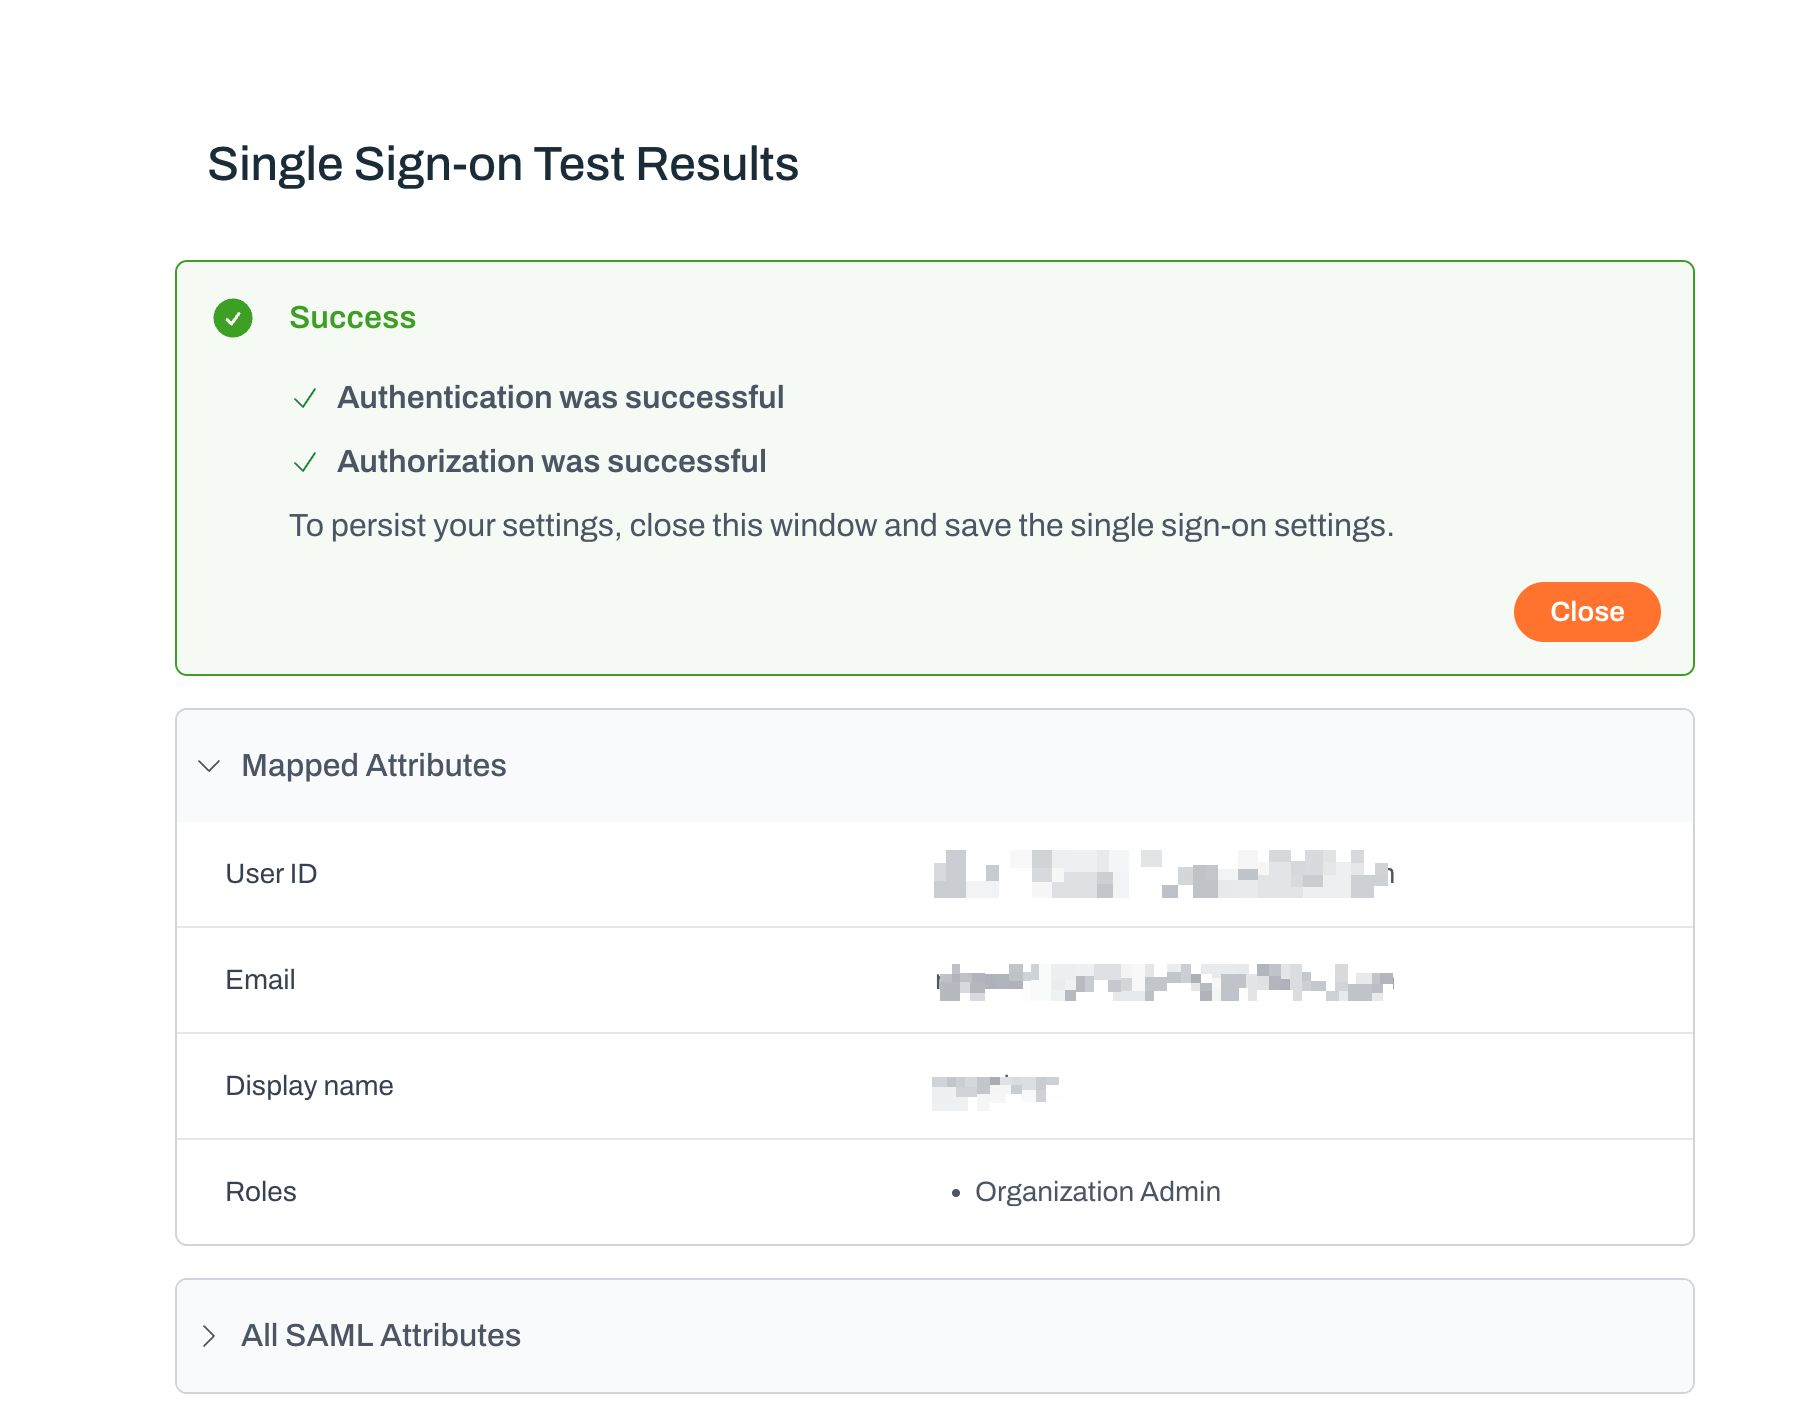The width and height of the screenshot is (1820, 1406).
Task: Click the Email attribute label
Action: [260, 980]
